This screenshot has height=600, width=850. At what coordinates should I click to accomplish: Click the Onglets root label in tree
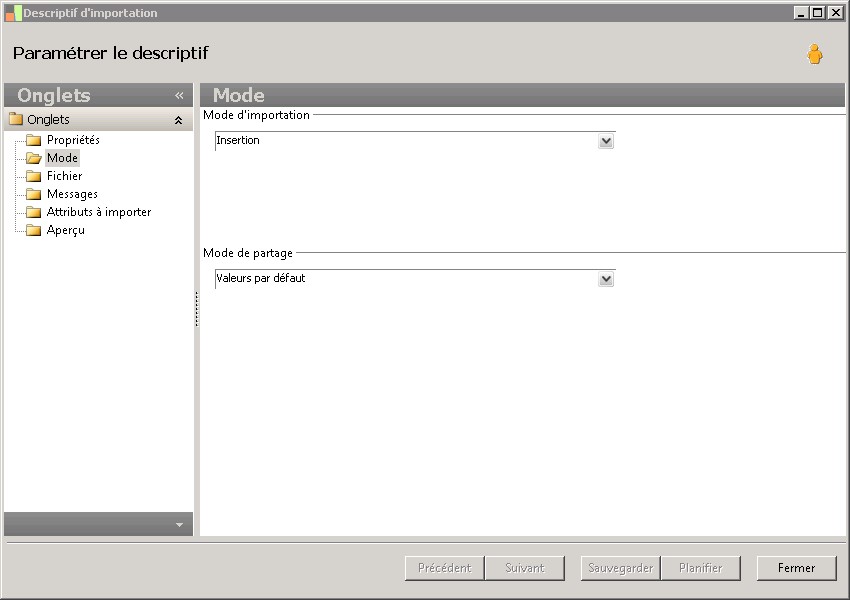click(x=48, y=119)
